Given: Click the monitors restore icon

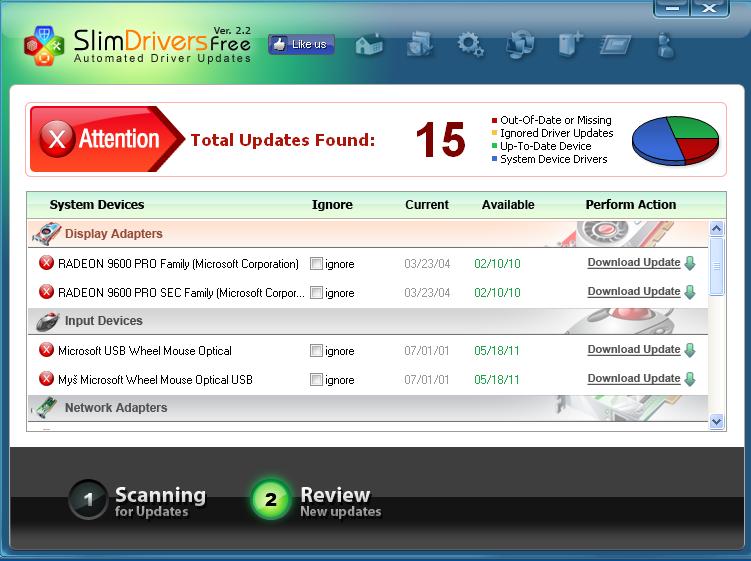Looking at the screenshot, I should pos(520,44).
